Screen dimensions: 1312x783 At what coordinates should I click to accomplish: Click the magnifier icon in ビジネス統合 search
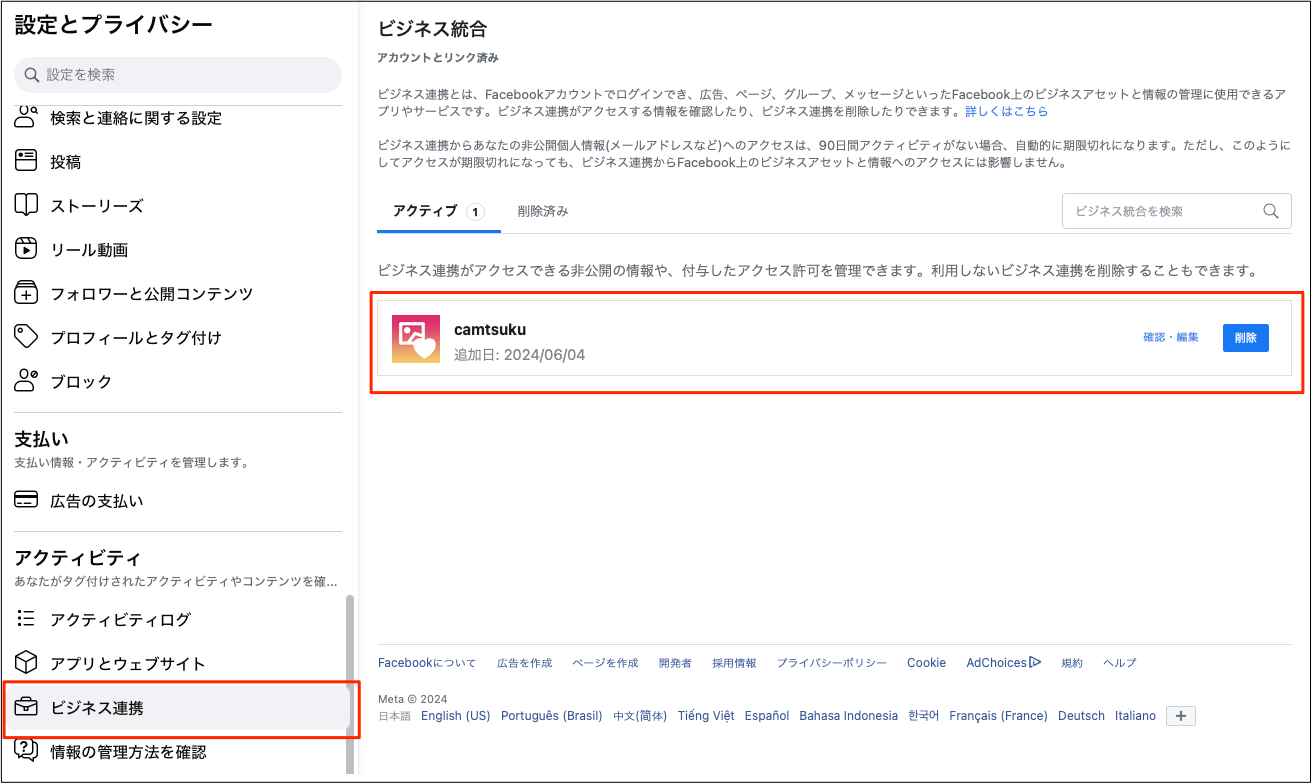[1271, 211]
